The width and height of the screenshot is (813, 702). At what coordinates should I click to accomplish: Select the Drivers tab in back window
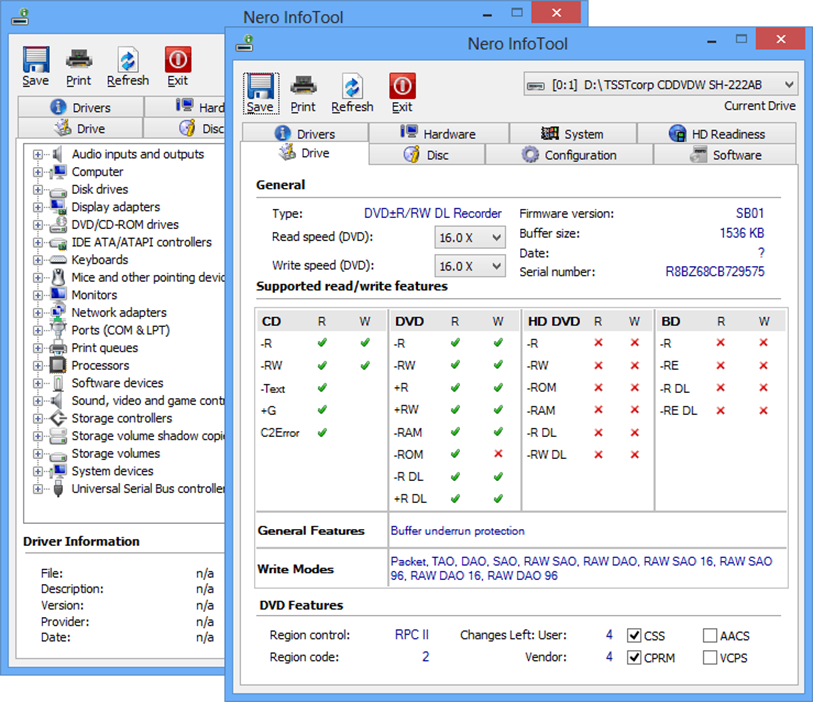pyautogui.click(x=81, y=107)
